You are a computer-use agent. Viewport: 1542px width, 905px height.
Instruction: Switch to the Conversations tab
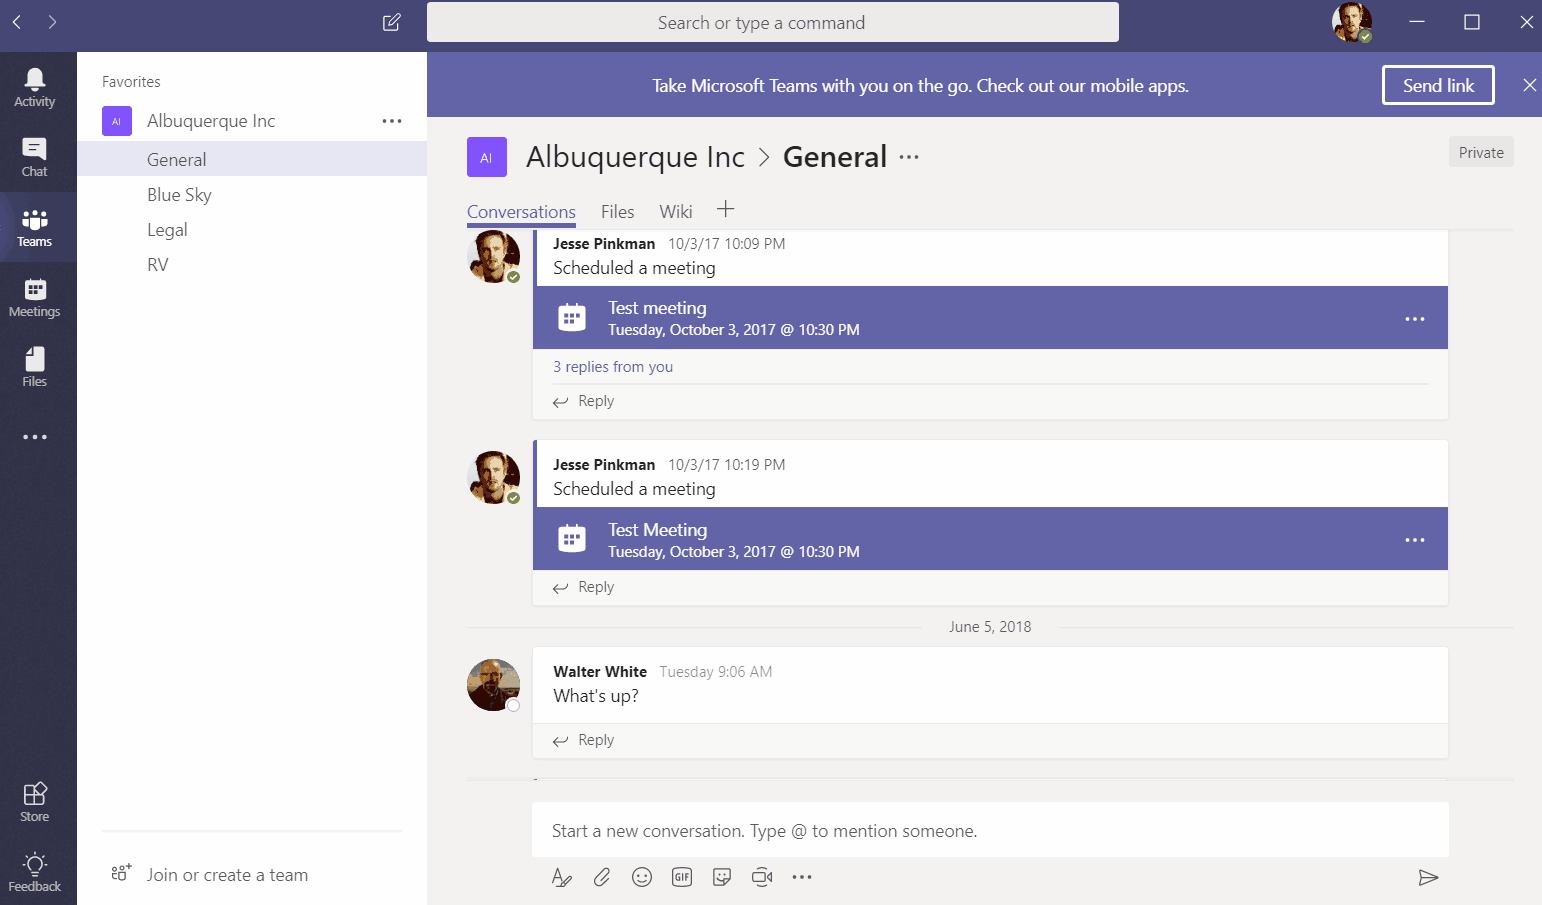coord(521,212)
